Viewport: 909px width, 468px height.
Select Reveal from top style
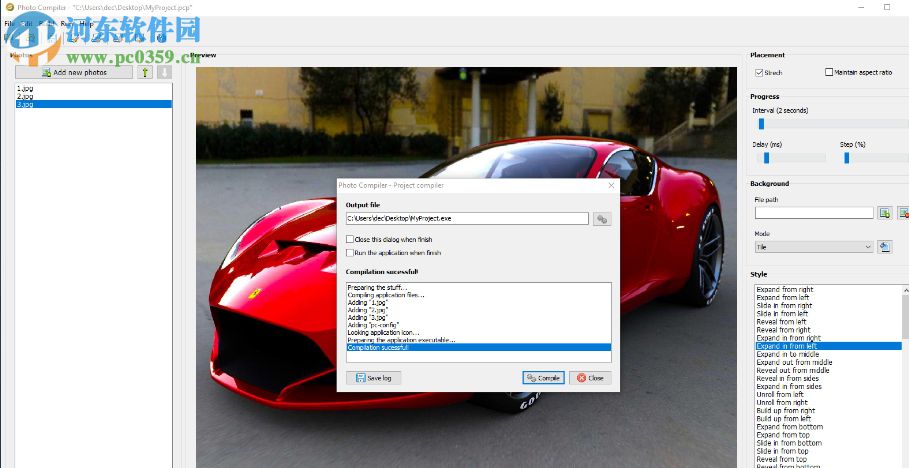[x=781, y=459]
